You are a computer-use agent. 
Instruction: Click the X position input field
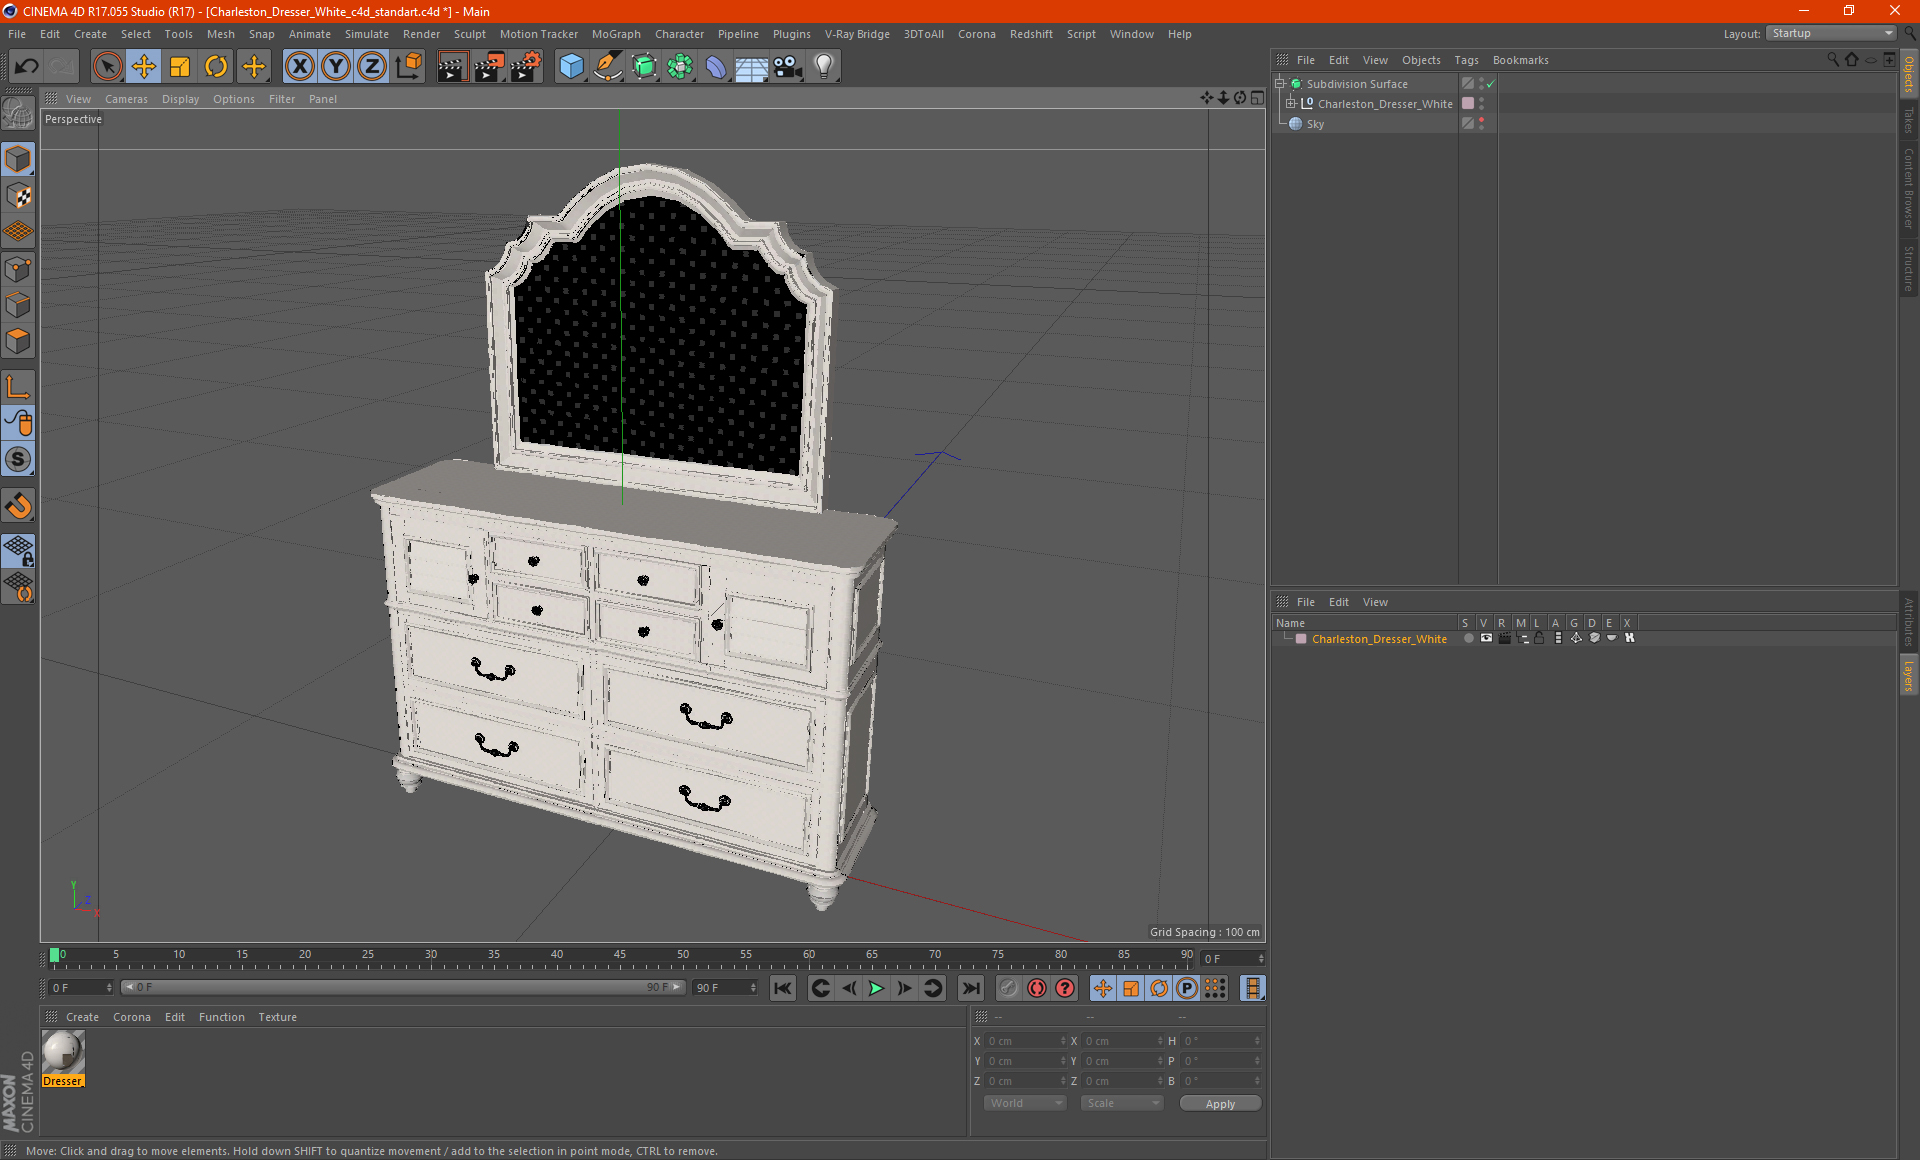click(x=1024, y=1041)
